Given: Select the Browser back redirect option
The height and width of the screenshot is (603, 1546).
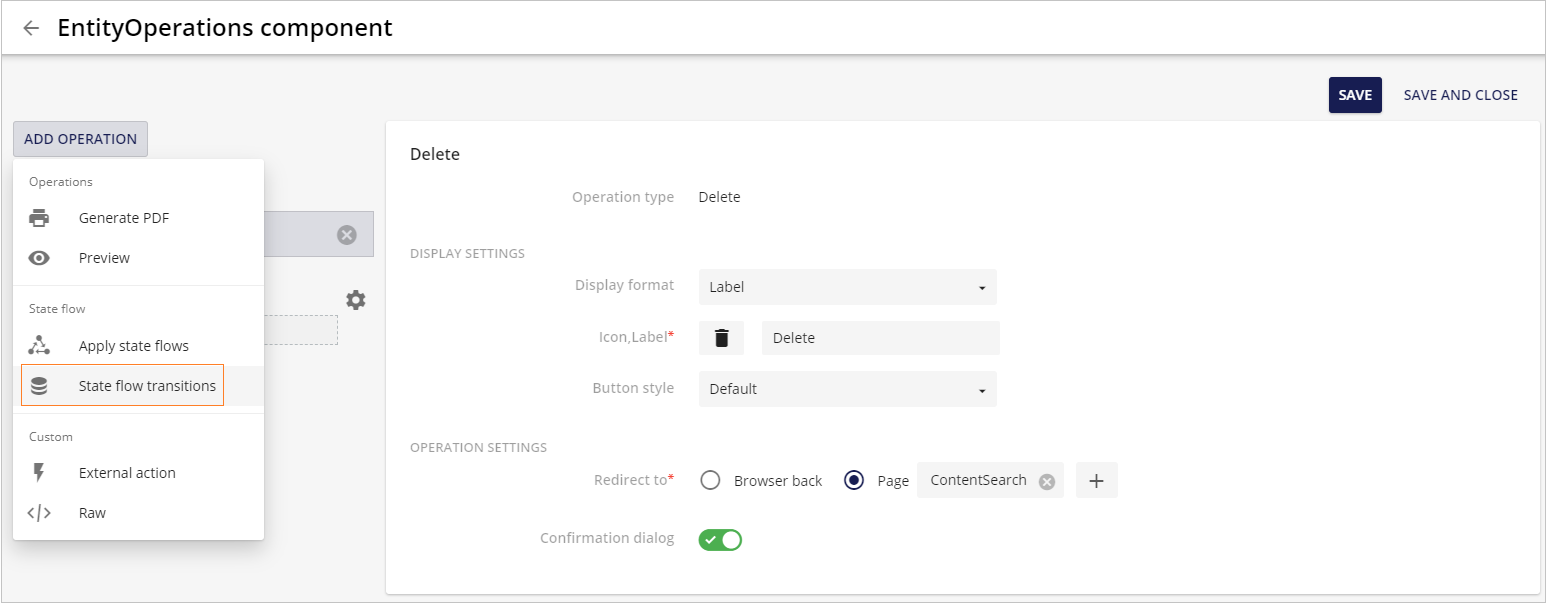Looking at the screenshot, I should pyautogui.click(x=710, y=480).
